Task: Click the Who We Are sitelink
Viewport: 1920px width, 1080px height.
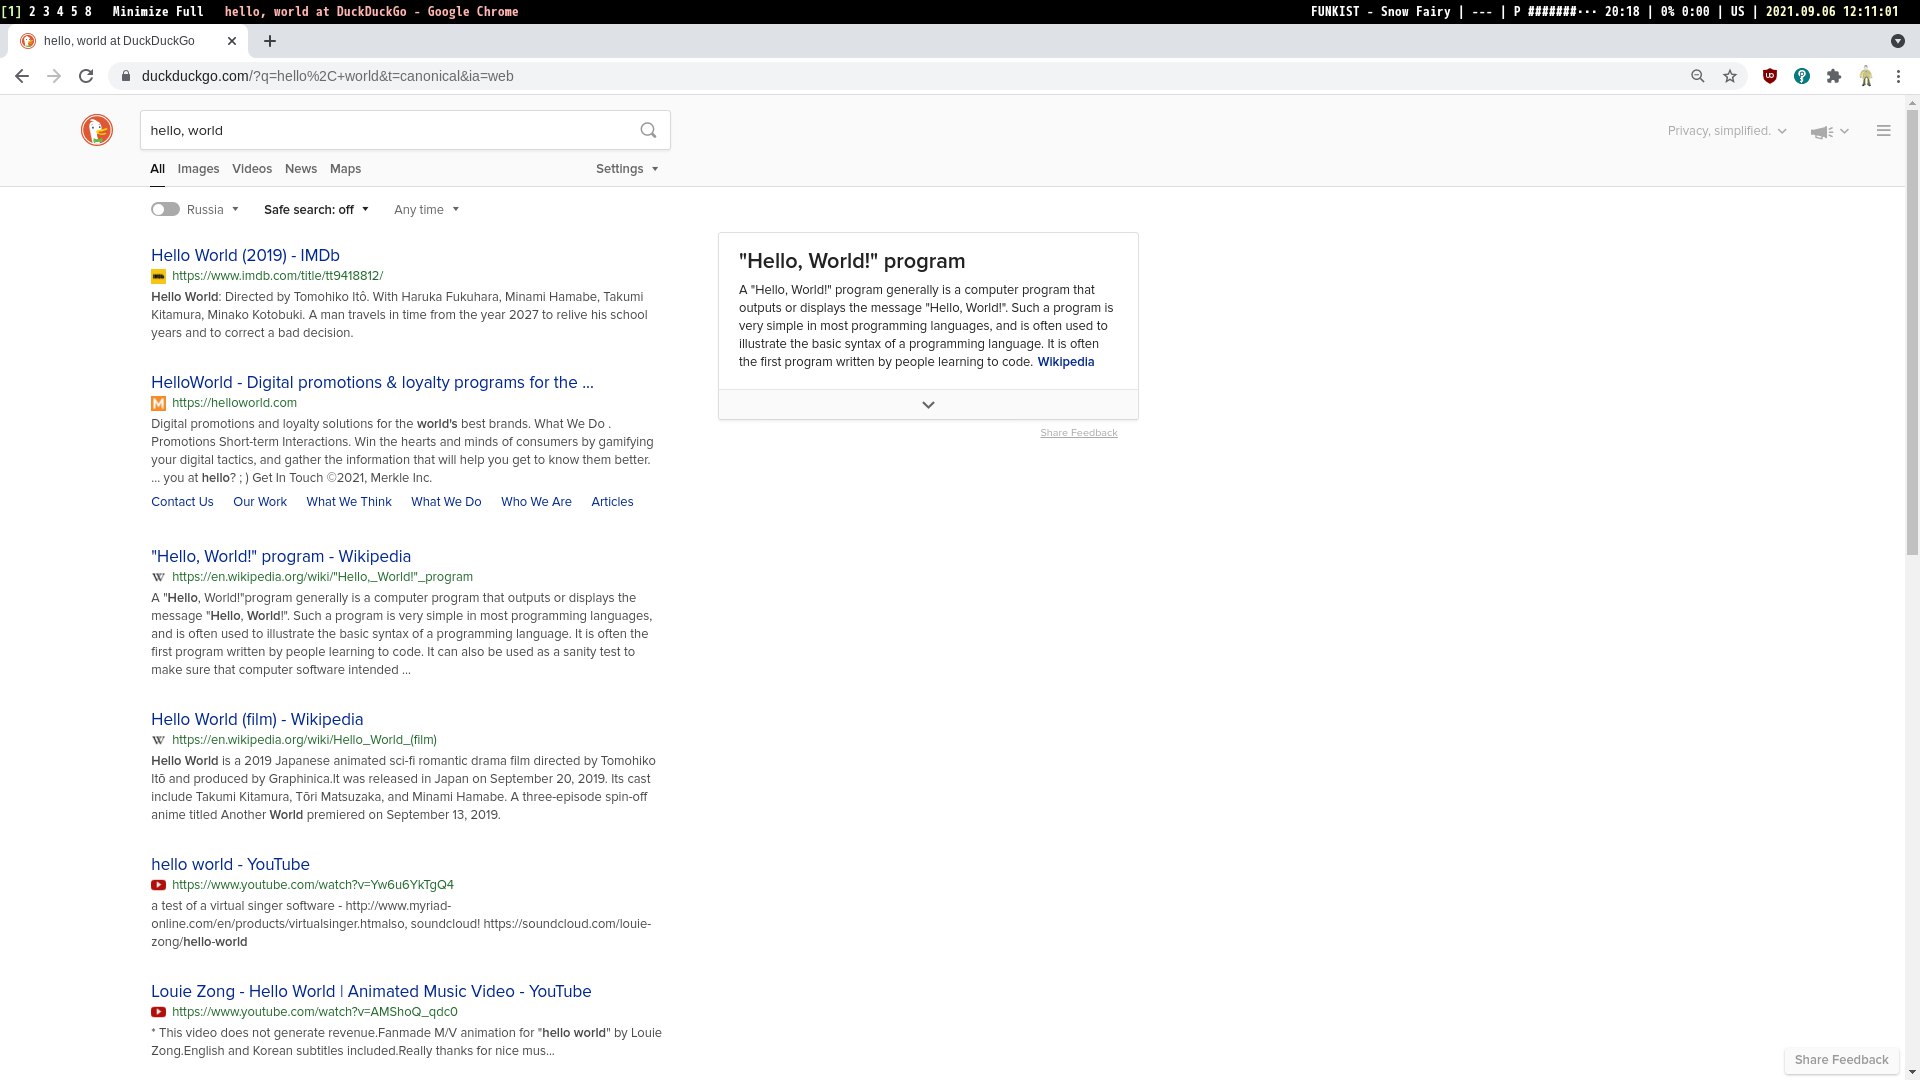Action: (536, 502)
